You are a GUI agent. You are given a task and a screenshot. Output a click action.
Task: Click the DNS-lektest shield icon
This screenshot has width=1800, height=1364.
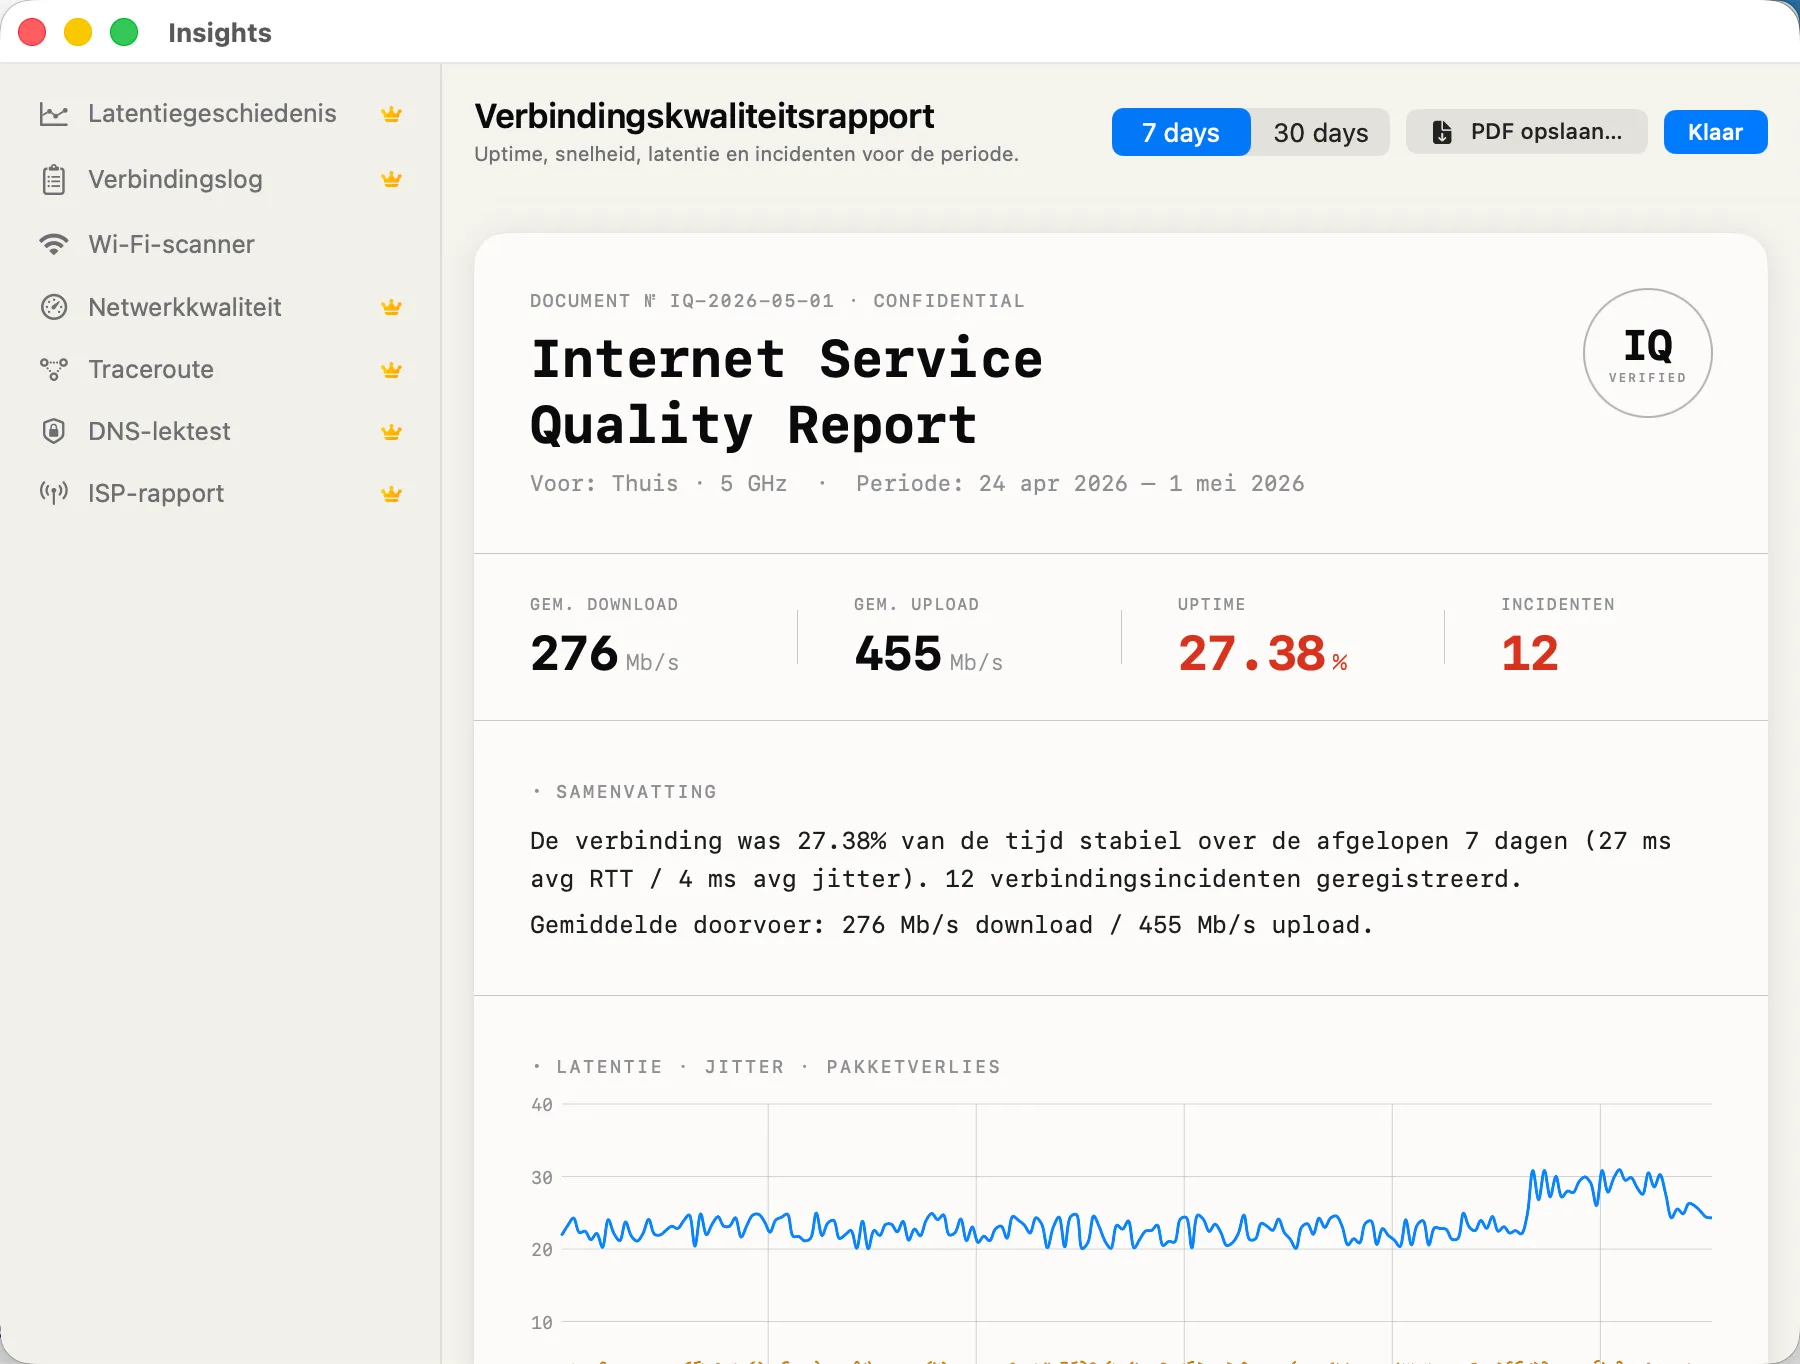click(54, 431)
